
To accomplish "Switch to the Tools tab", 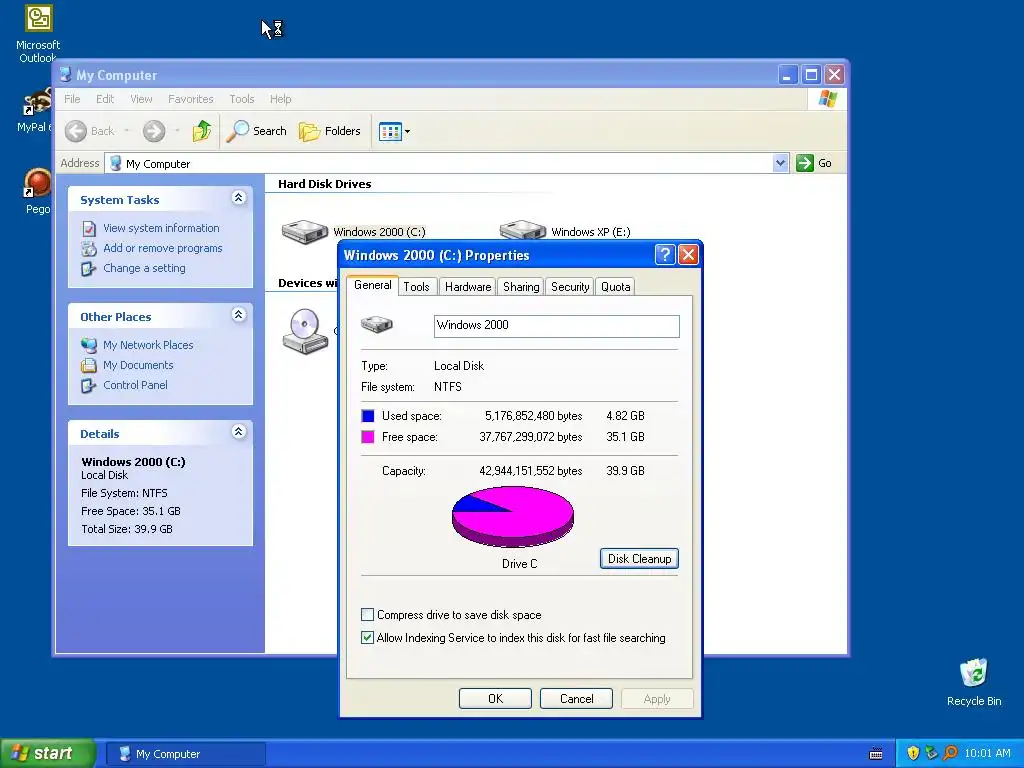I will click(x=416, y=287).
